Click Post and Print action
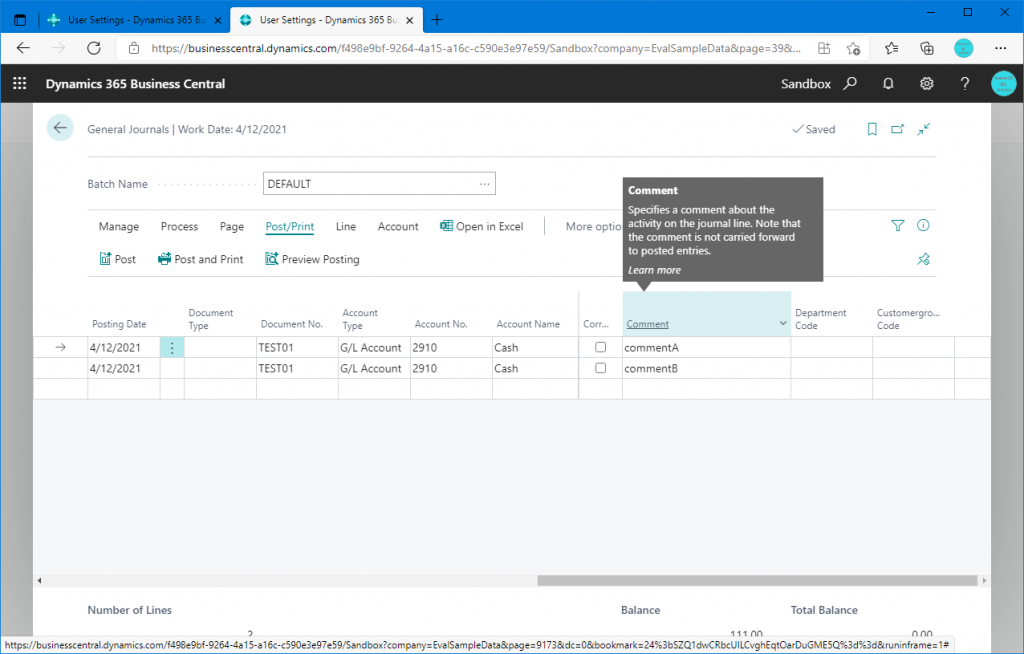1024x654 pixels. 200,259
